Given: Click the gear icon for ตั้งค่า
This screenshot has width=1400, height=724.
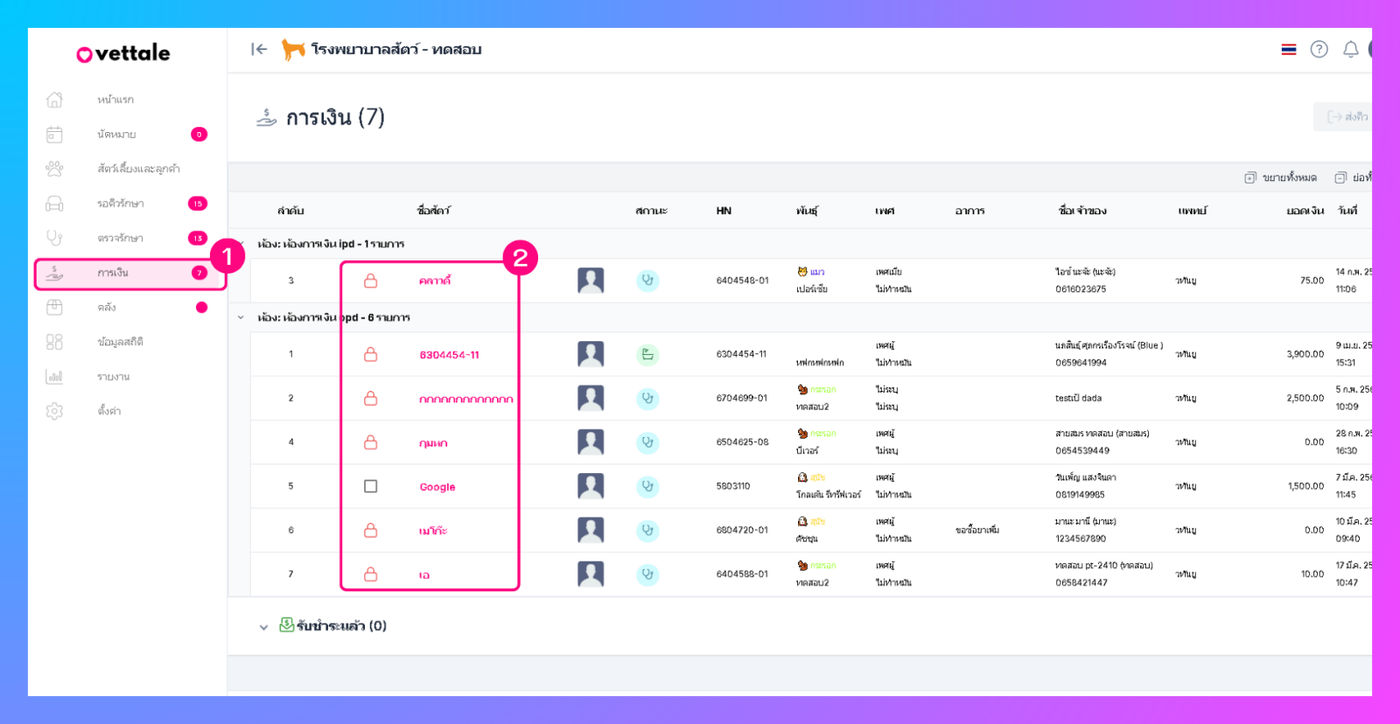Looking at the screenshot, I should (x=55, y=411).
